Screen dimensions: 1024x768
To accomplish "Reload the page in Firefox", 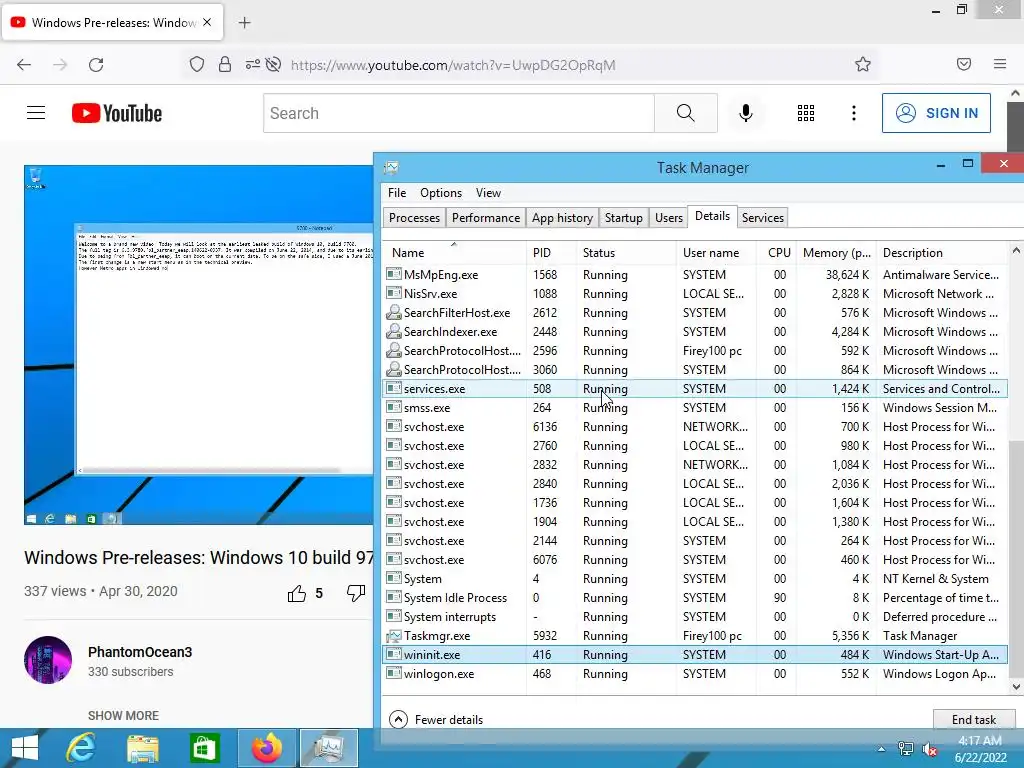I will coord(96,65).
